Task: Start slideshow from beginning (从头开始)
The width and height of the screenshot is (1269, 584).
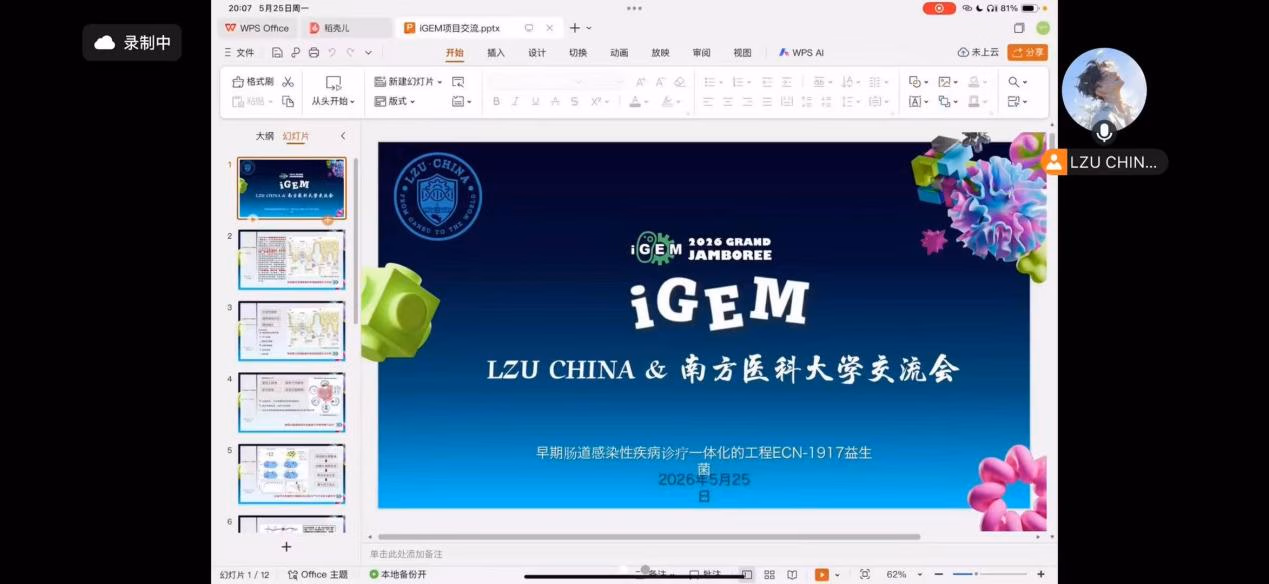Action: pyautogui.click(x=333, y=91)
